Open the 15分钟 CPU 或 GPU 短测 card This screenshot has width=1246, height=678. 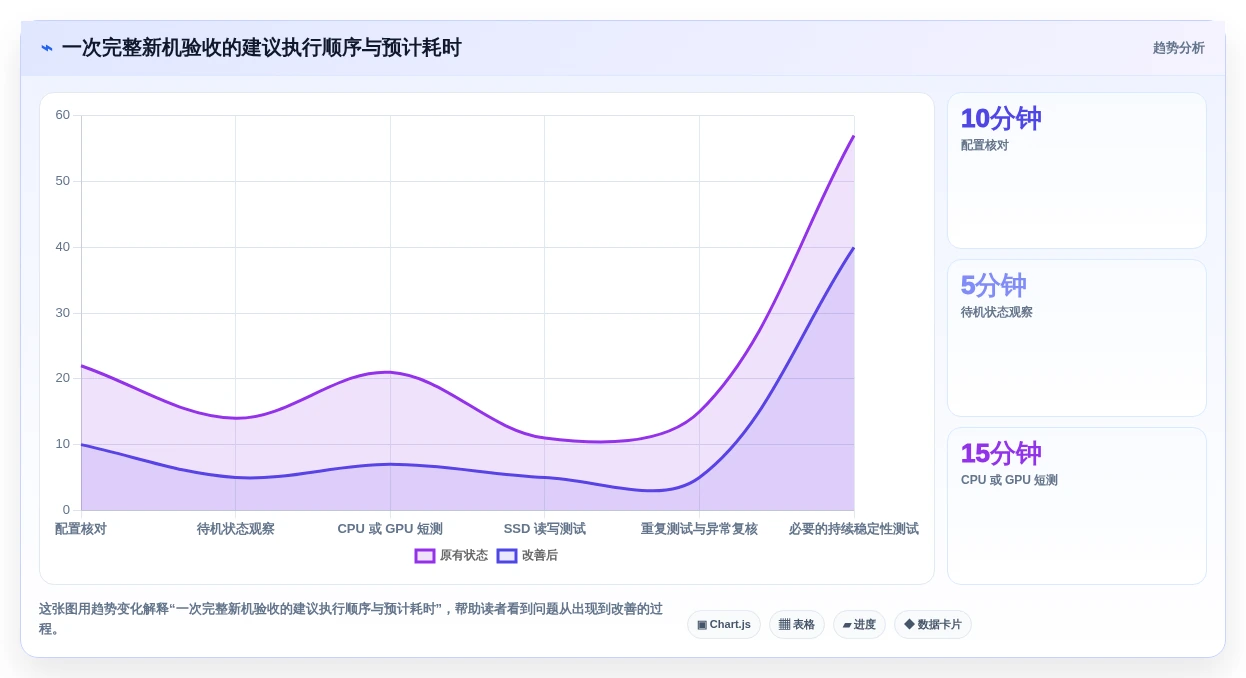click(x=1077, y=506)
